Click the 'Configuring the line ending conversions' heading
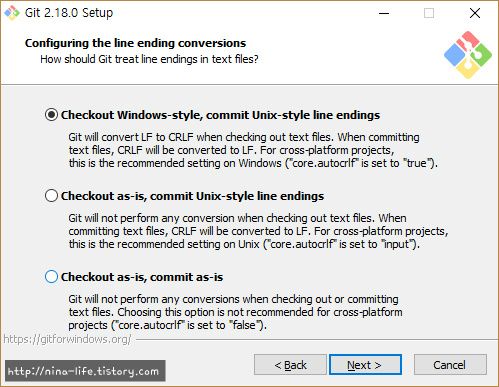 [x=135, y=43]
